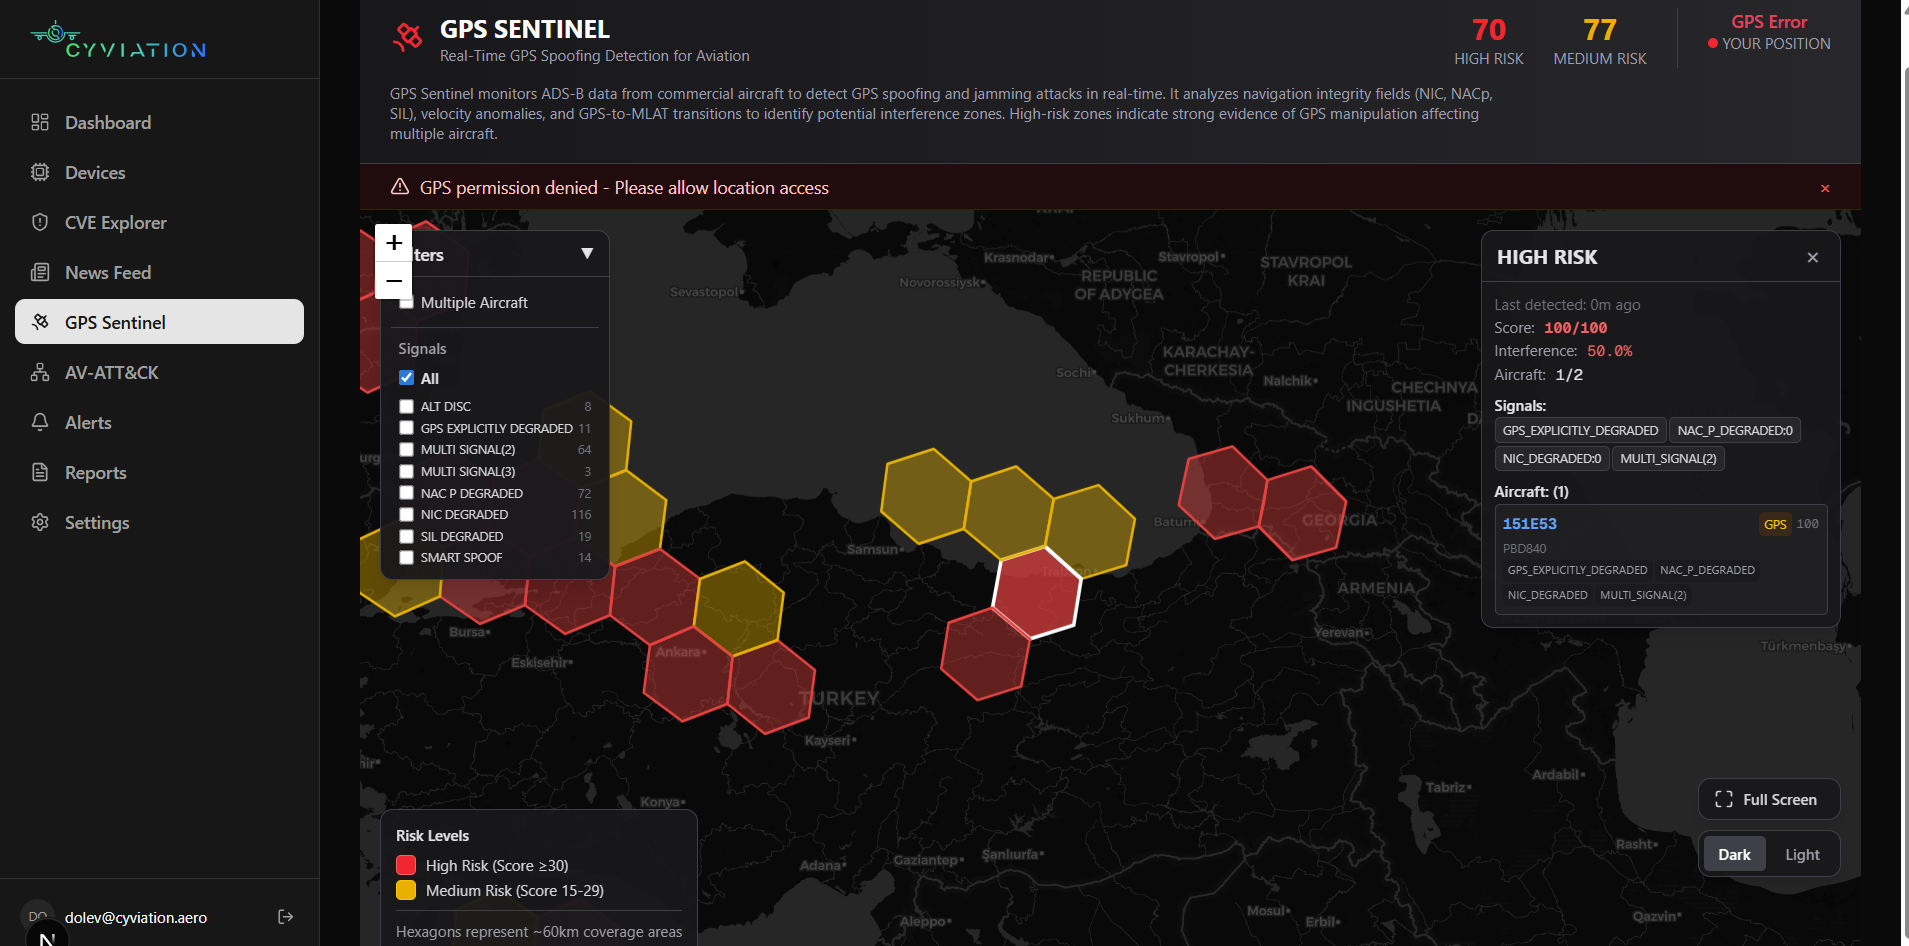Click the yellow GPS badge on aircraft card
This screenshot has width=1909, height=946.
(x=1775, y=524)
